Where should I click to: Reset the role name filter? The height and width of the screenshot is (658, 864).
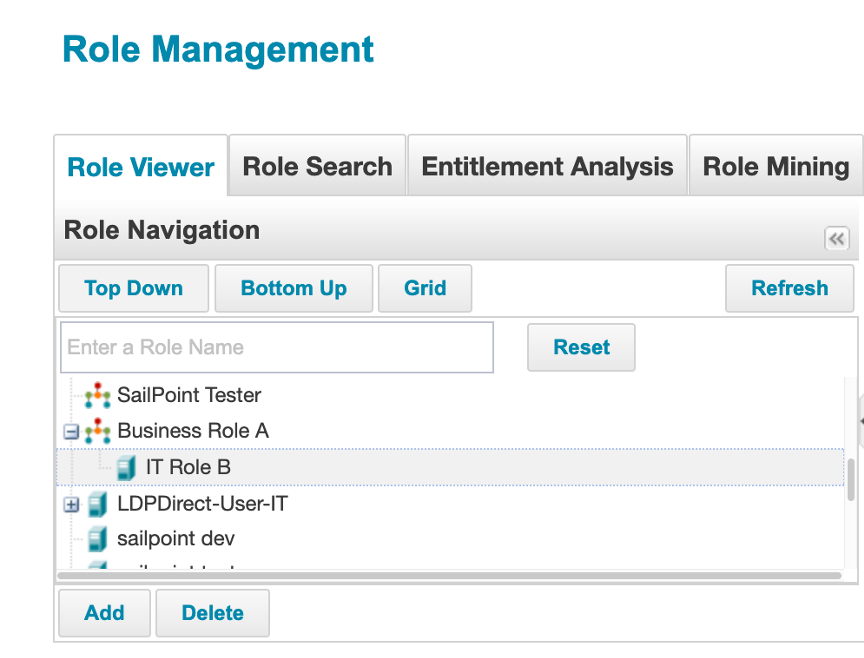pyautogui.click(x=581, y=348)
